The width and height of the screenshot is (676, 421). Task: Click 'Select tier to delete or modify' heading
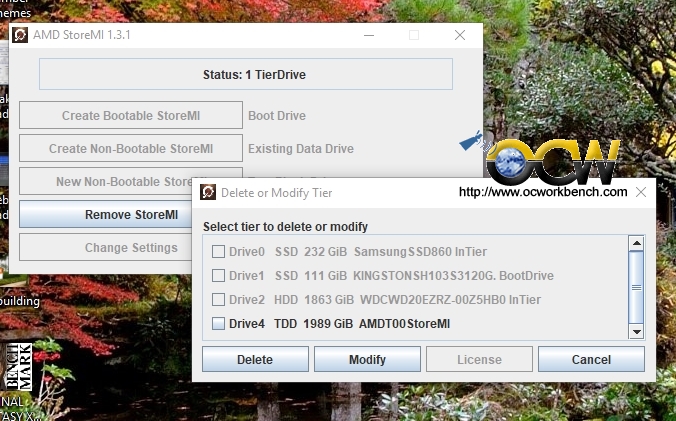tap(285, 227)
